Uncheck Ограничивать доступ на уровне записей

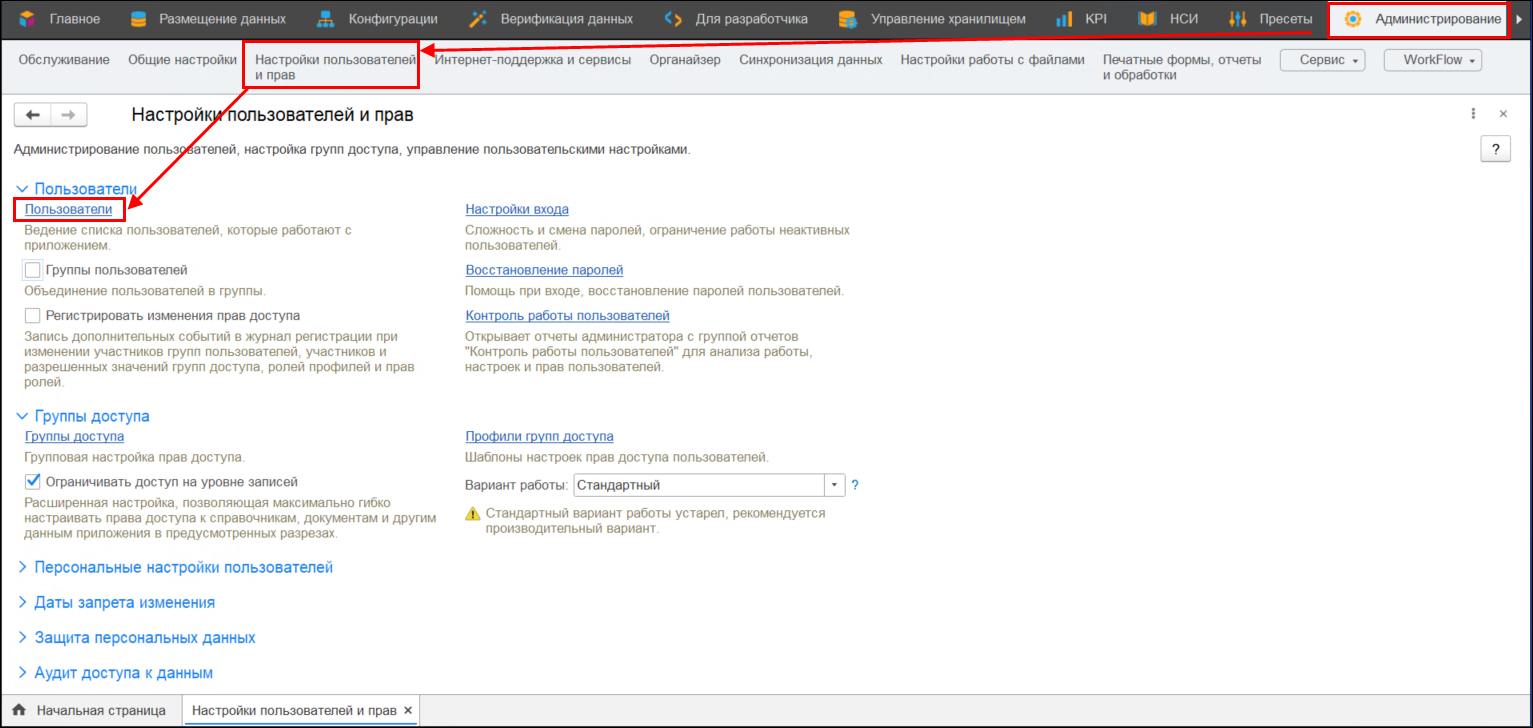click(32, 481)
